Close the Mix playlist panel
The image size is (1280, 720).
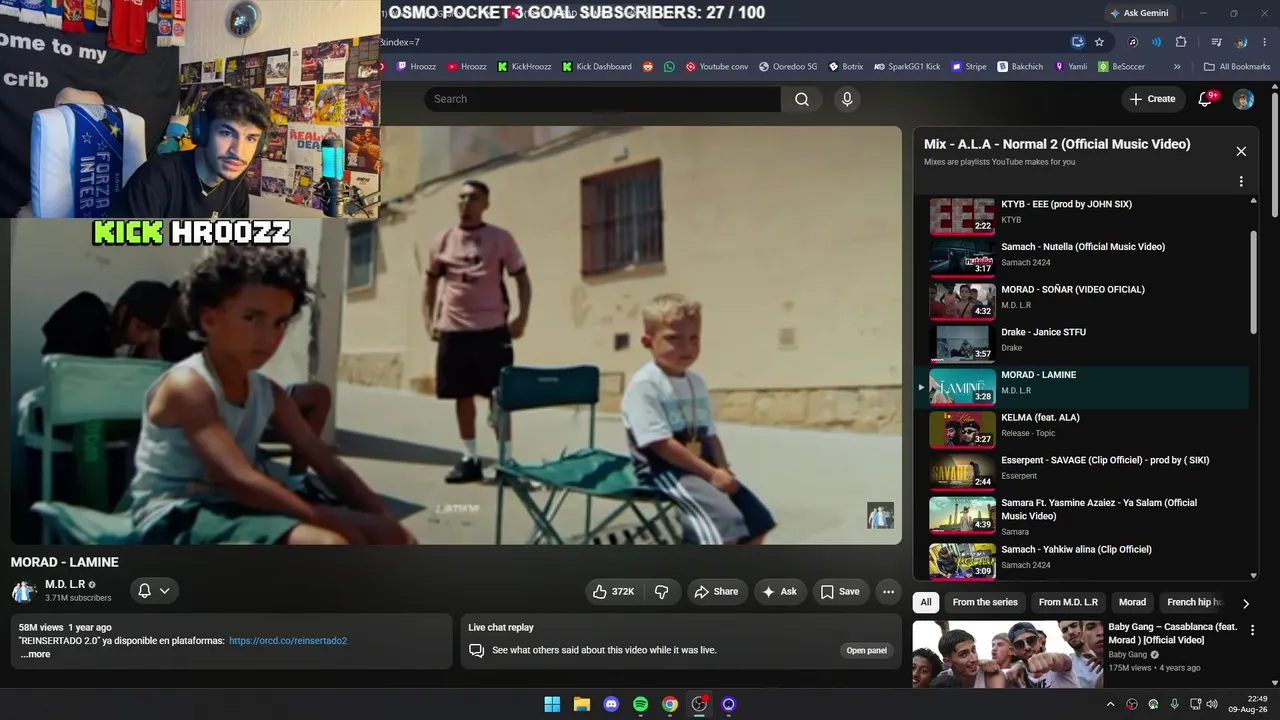(1241, 151)
